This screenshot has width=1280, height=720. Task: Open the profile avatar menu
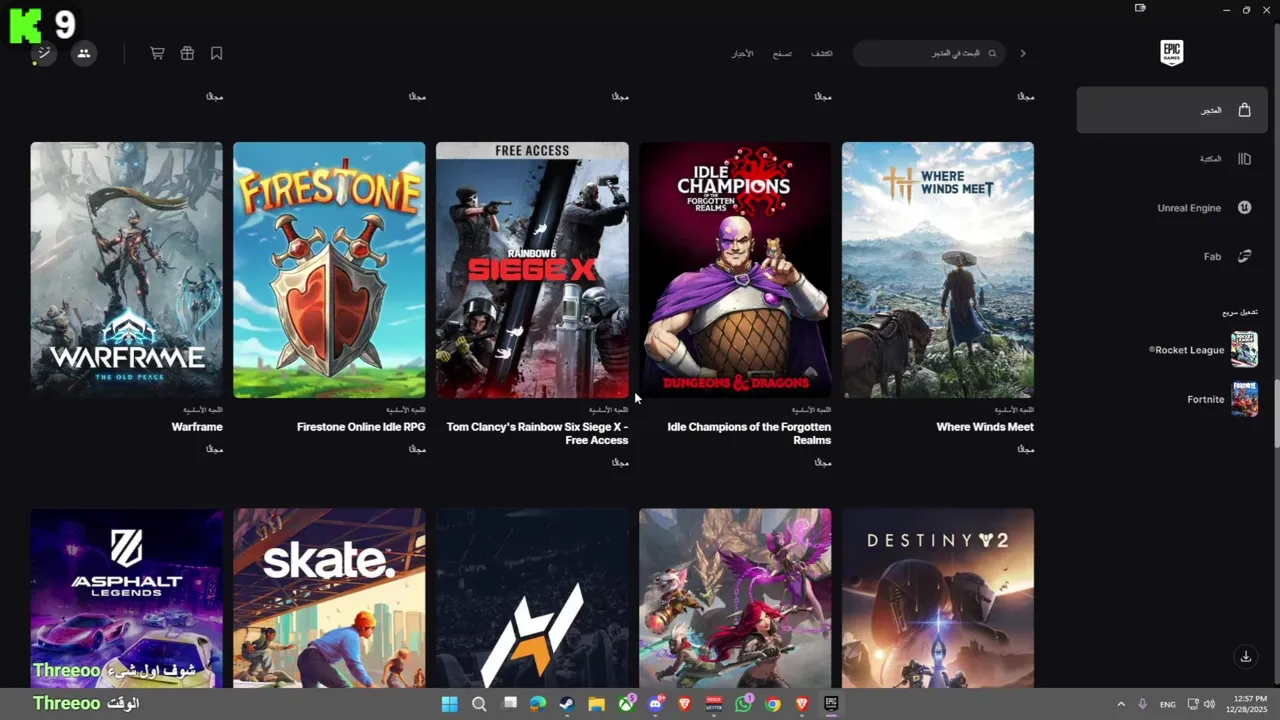pos(42,53)
